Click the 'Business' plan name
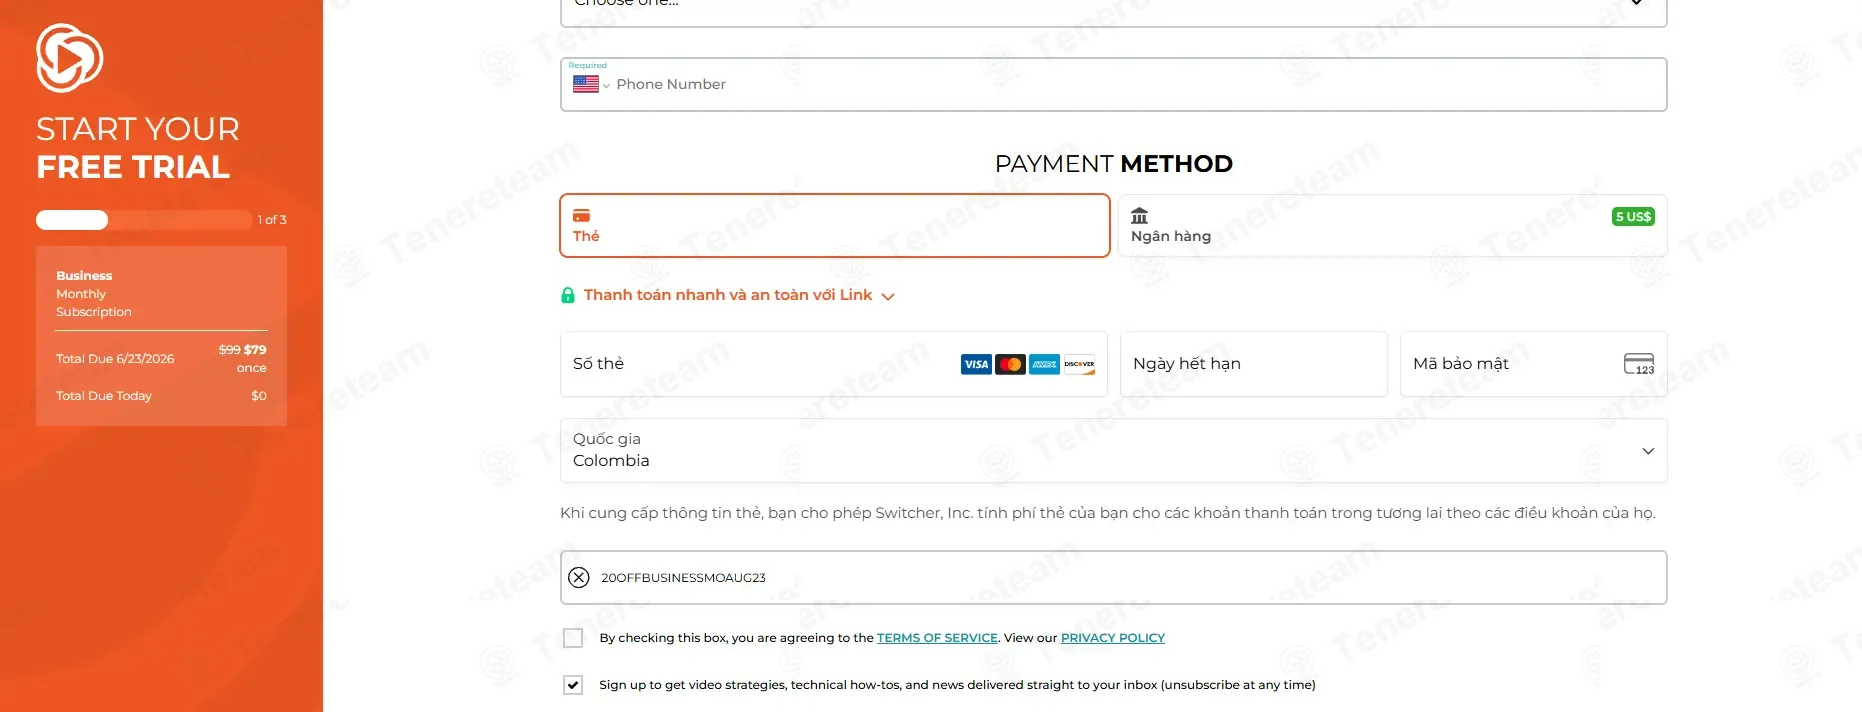Image resolution: width=1862 pixels, height=712 pixels. 84,276
